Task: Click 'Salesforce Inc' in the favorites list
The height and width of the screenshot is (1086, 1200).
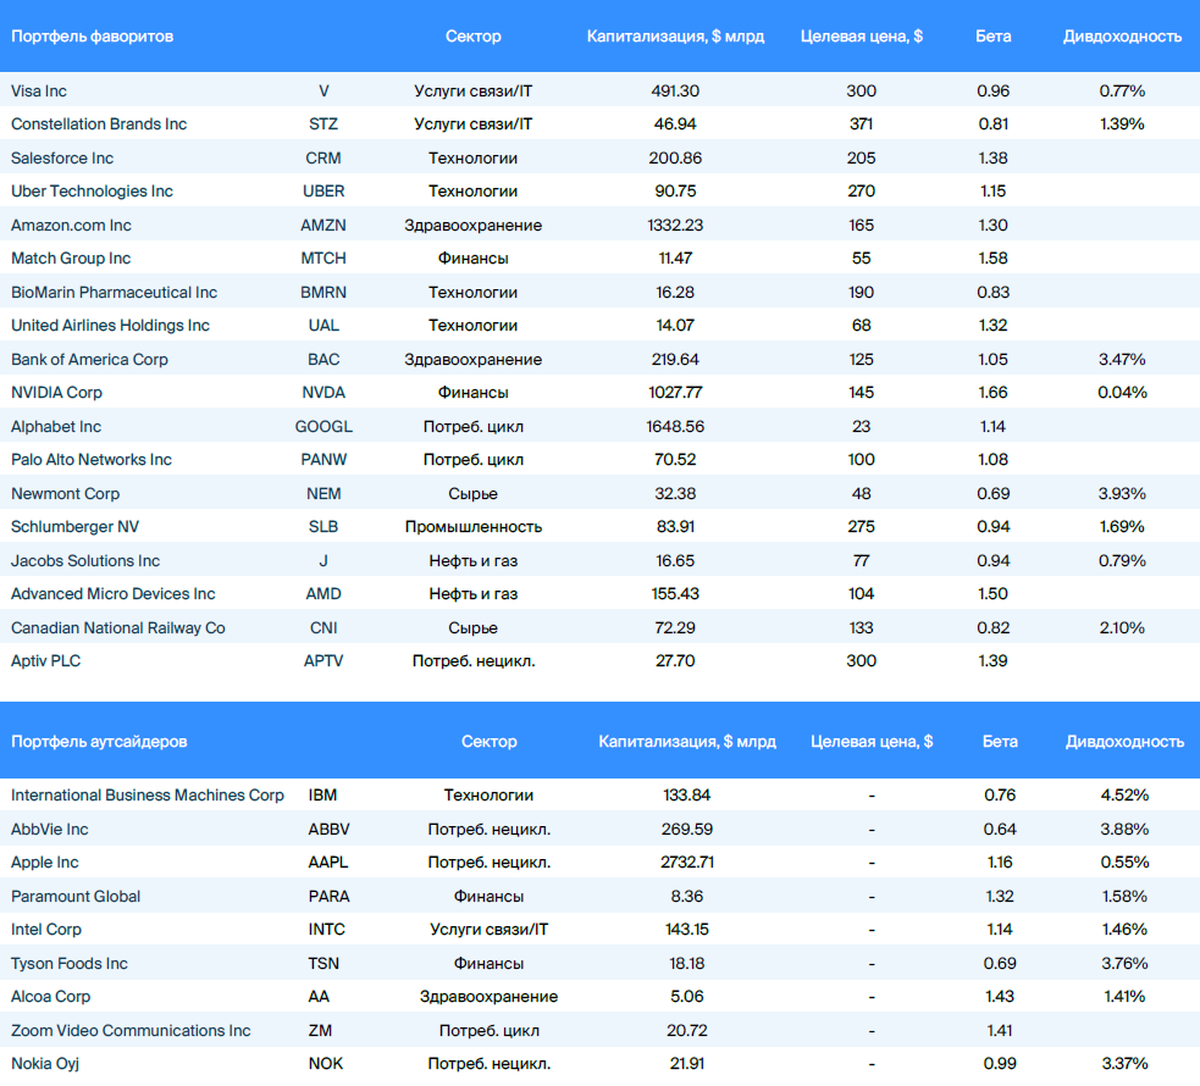Action: [62, 158]
